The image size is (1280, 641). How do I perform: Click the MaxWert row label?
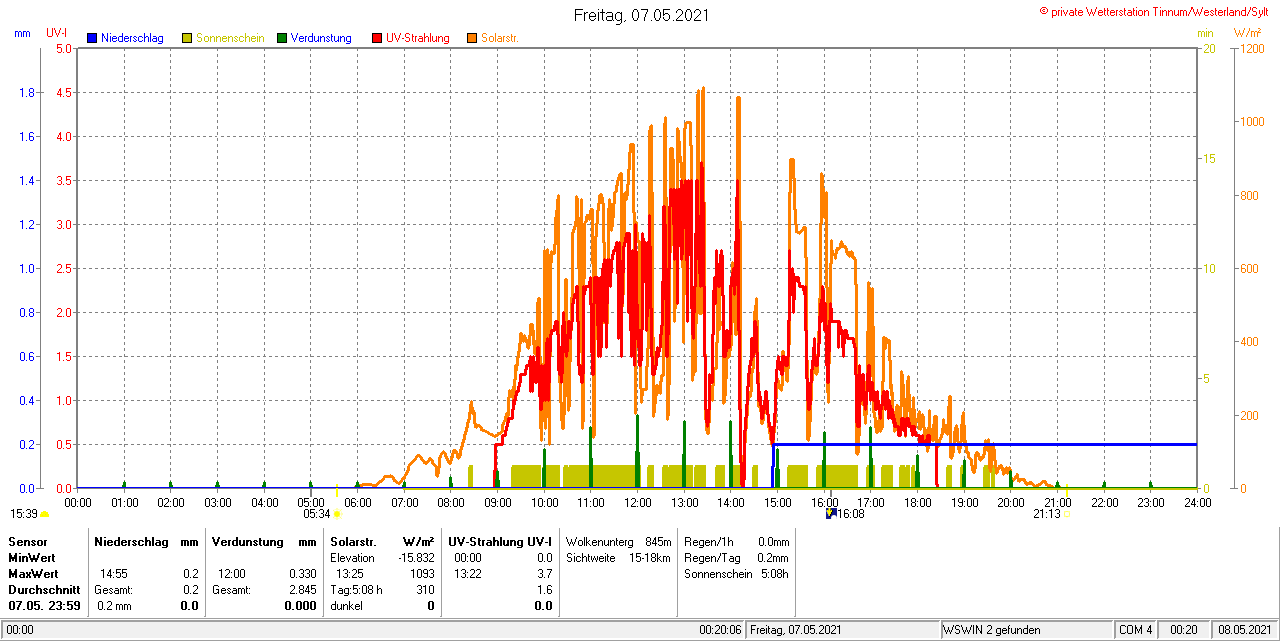pos(33,574)
